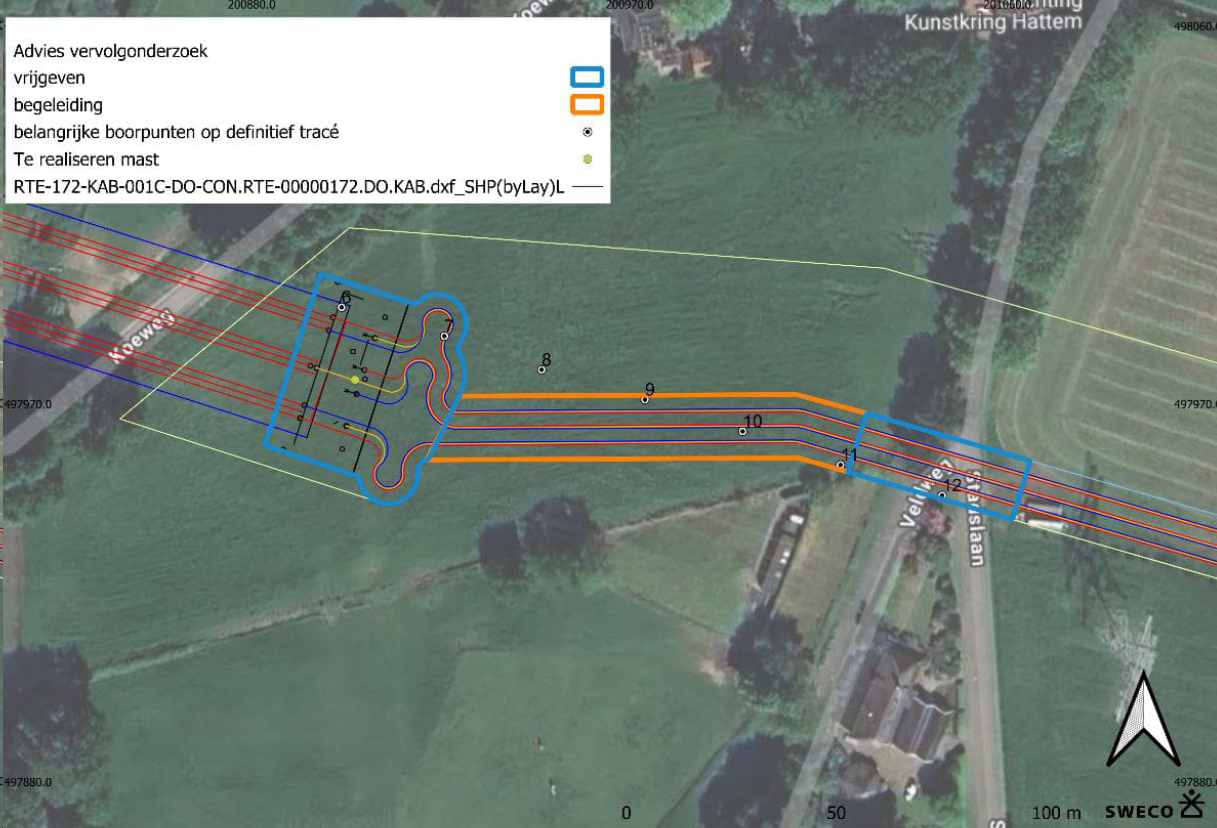
Task: Click the 'Te realiseren mast' legend label
Action: click(x=86, y=159)
